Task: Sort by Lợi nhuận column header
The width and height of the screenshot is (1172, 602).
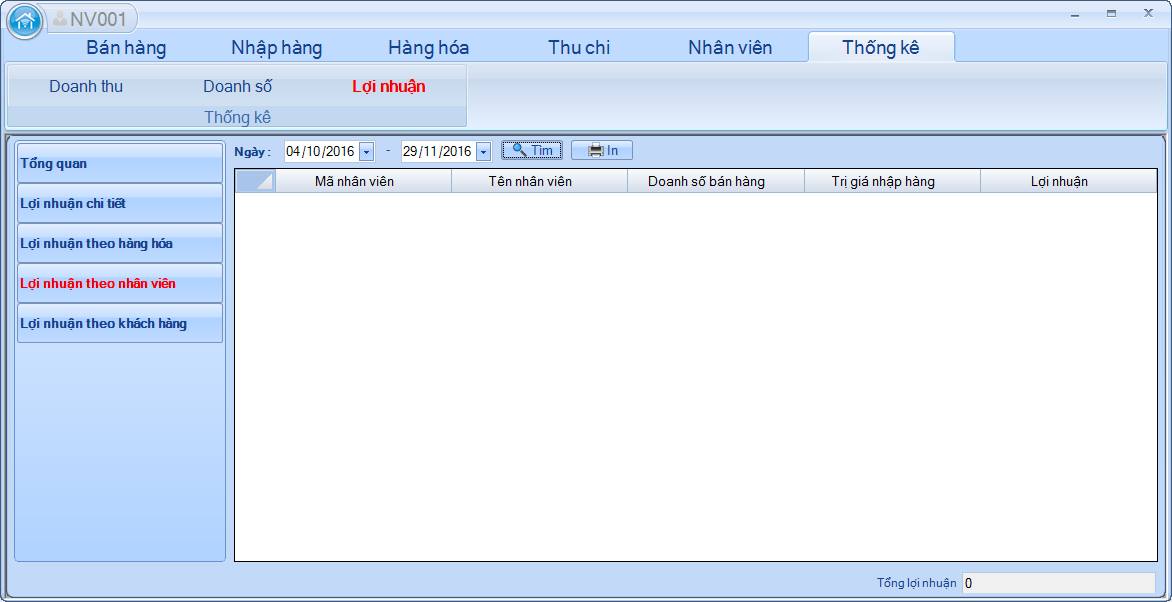Action: click(x=1068, y=181)
